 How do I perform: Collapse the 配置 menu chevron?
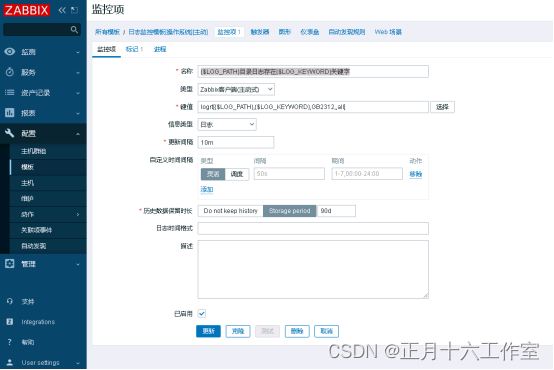click(x=78, y=134)
